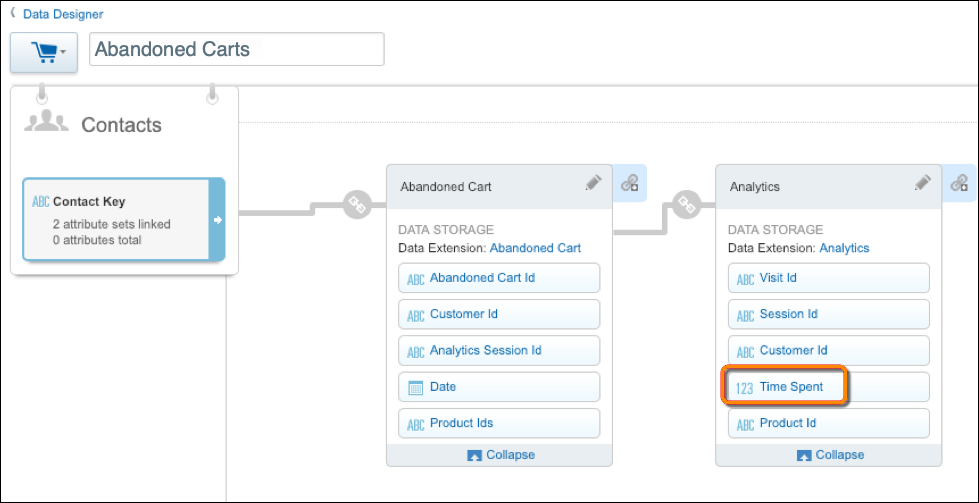
Task: Click the Abandoned Carts name input field
Action: 237,49
